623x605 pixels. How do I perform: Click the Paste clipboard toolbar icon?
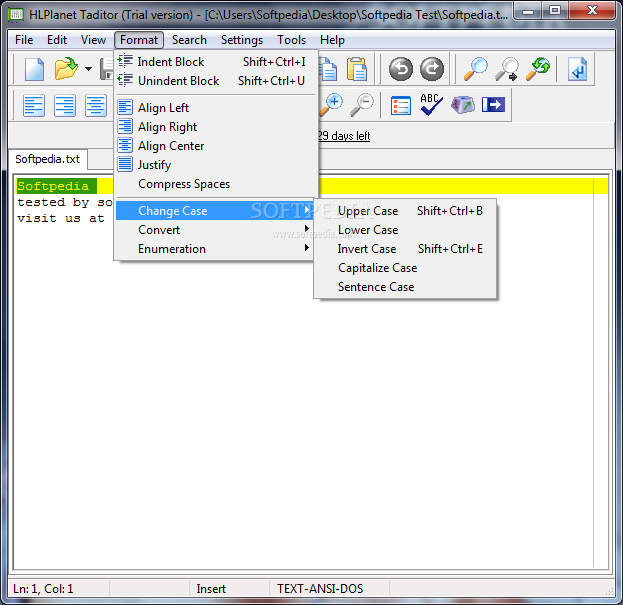(x=357, y=69)
